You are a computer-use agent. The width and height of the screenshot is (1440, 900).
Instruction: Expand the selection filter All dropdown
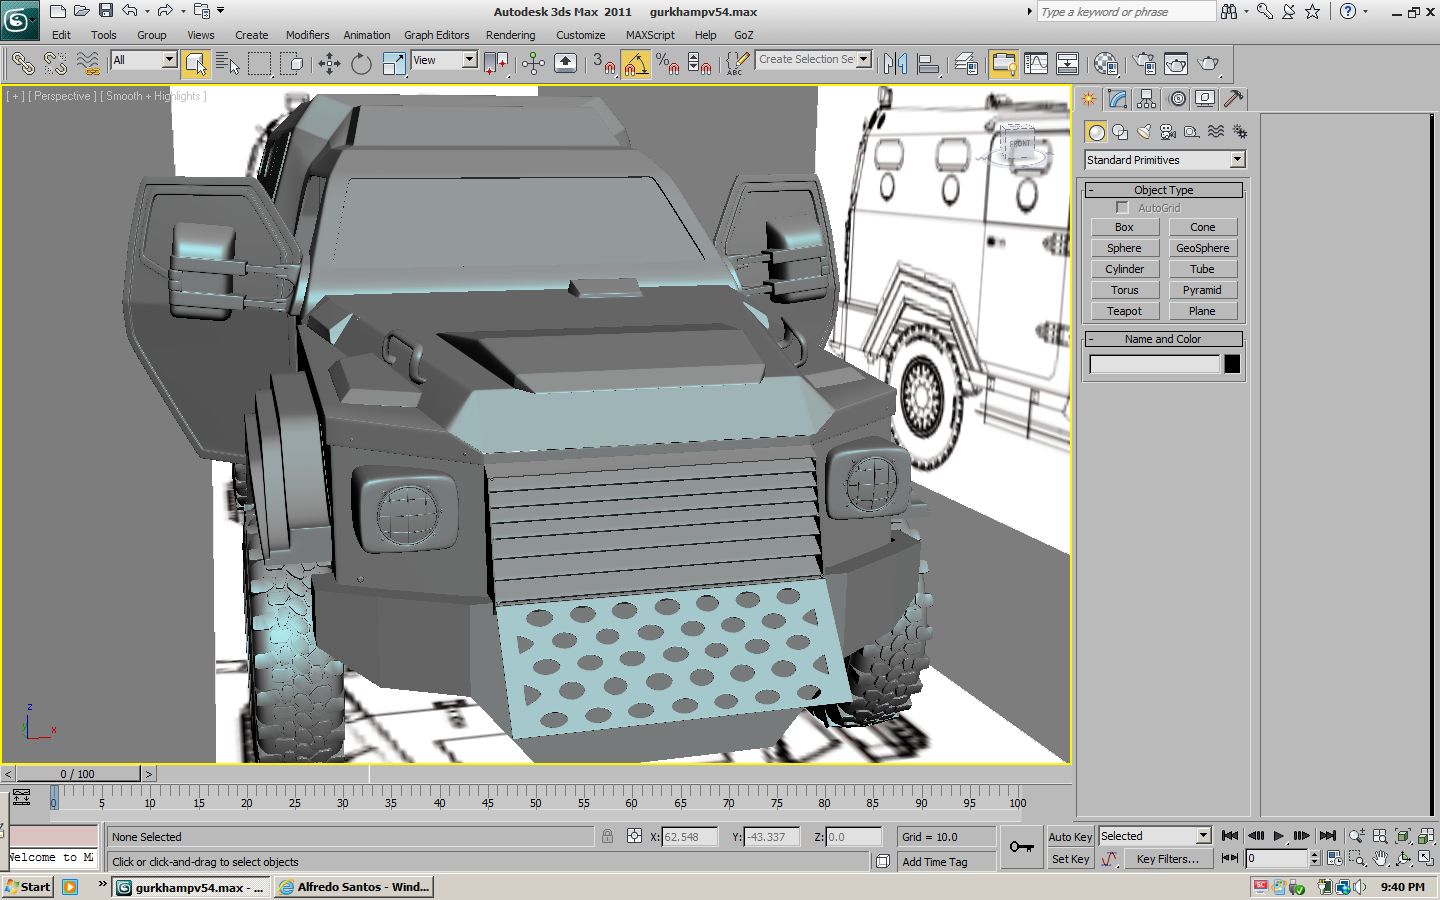(x=144, y=60)
